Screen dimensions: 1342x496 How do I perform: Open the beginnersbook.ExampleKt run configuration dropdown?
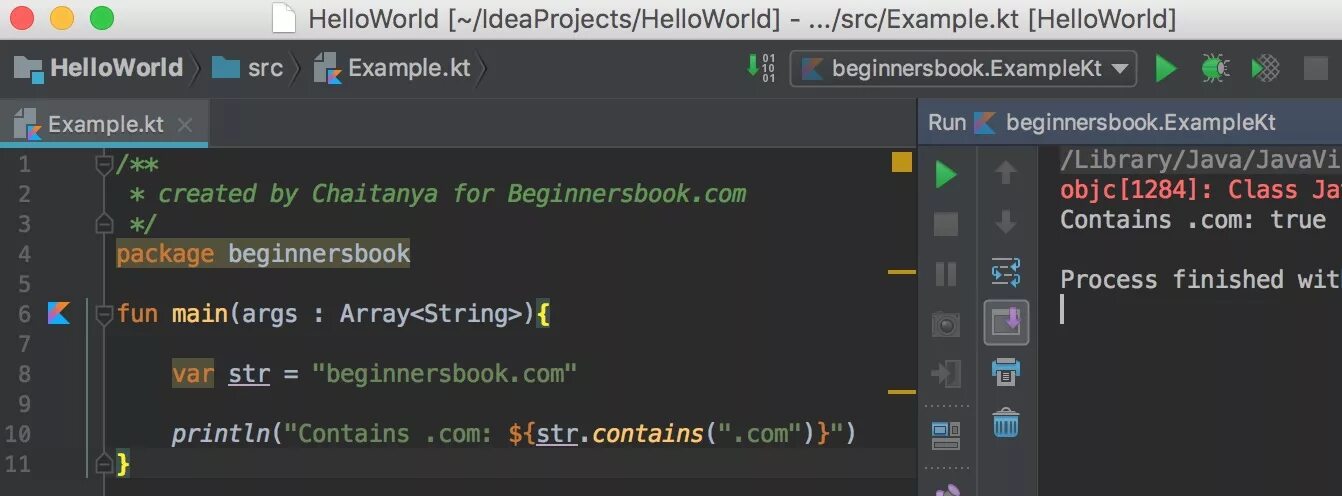963,68
